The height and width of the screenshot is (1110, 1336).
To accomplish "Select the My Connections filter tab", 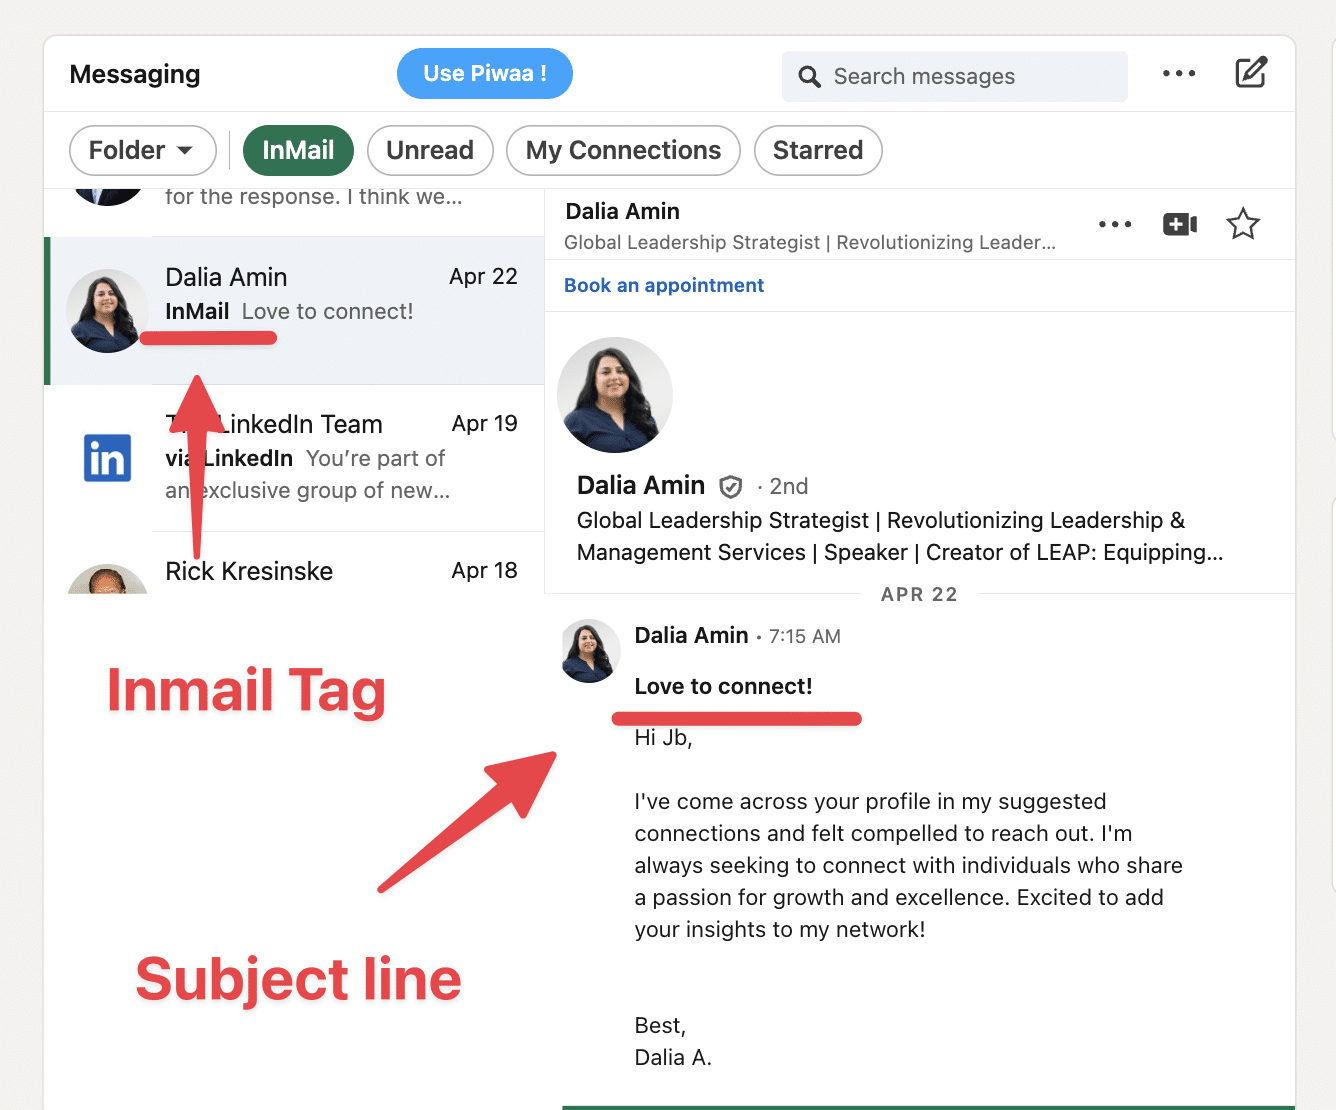I will (x=623, y=150).
